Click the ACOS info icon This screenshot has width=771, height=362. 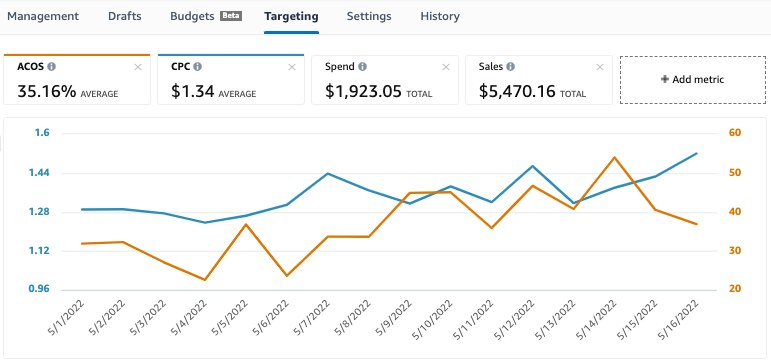click(x=51, y=66)
